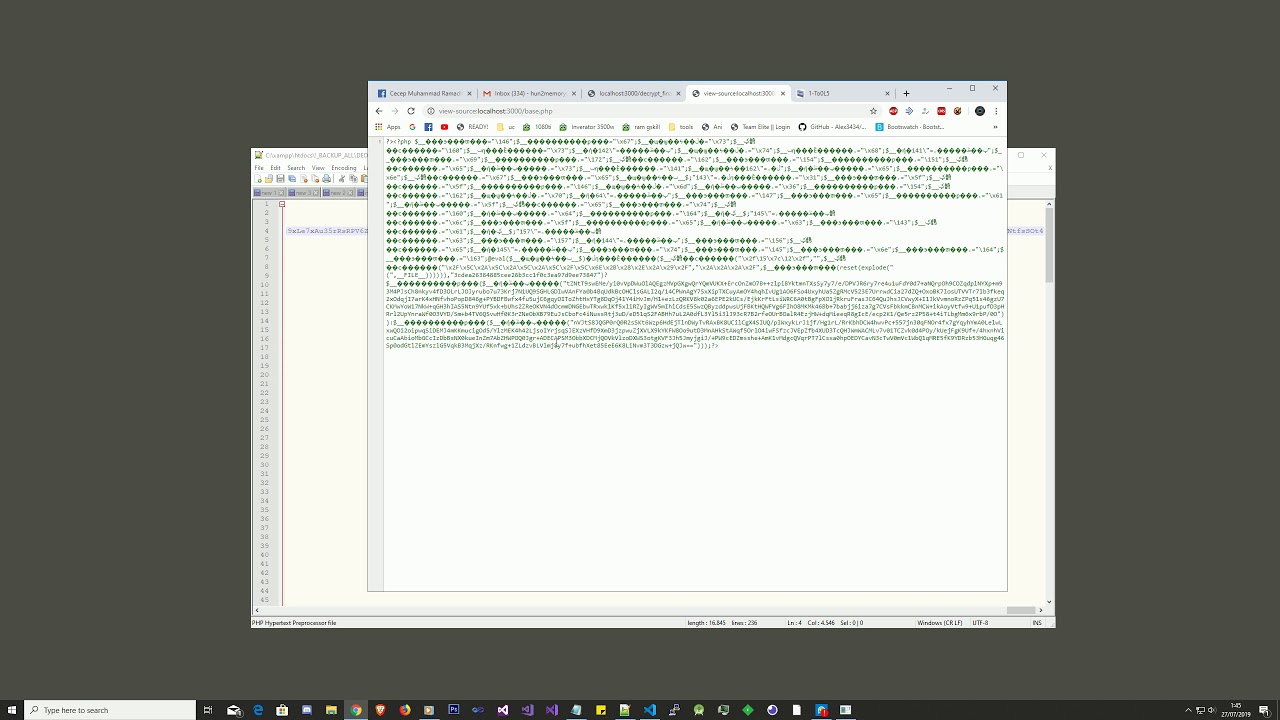Close the Facebook tab
1280x720 pixels.
coord(469,93)
